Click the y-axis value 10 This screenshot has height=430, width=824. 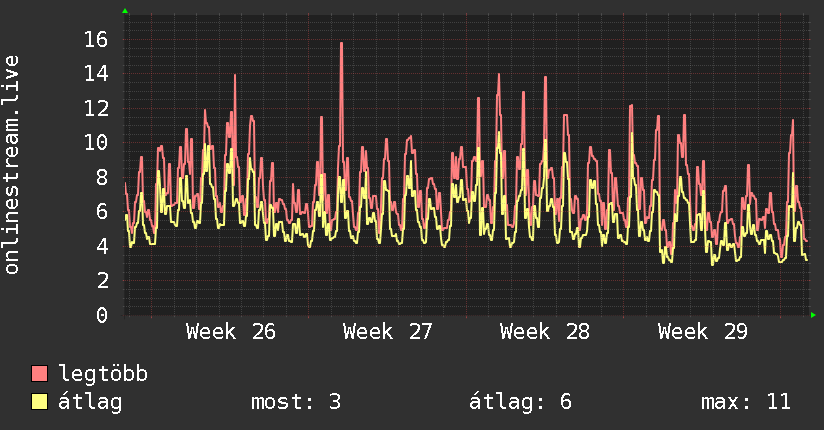(96, 142)
